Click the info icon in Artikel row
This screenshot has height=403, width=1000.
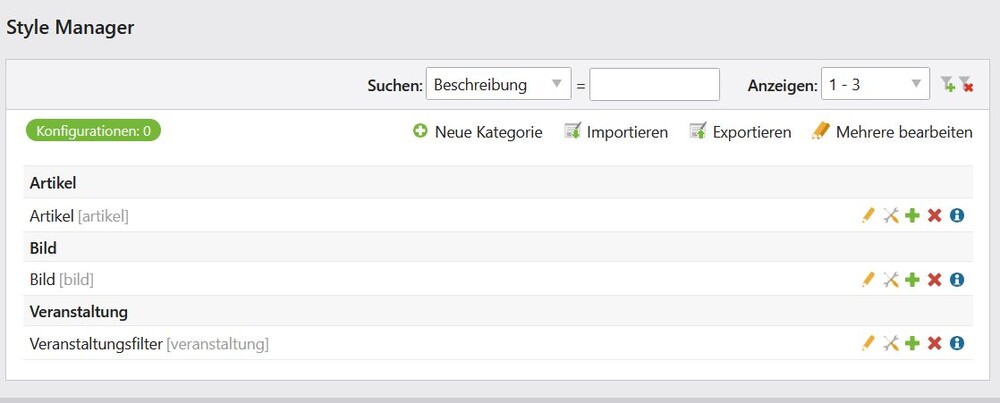coord(957,215)
